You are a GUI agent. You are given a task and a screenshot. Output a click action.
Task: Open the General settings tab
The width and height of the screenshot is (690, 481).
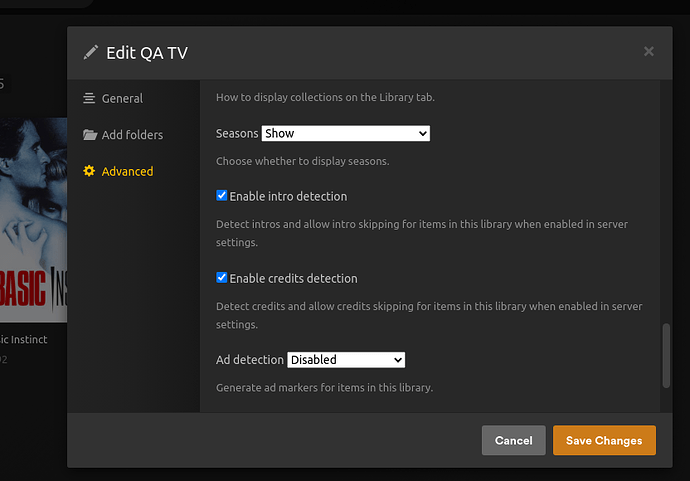[x=122, y=98]
